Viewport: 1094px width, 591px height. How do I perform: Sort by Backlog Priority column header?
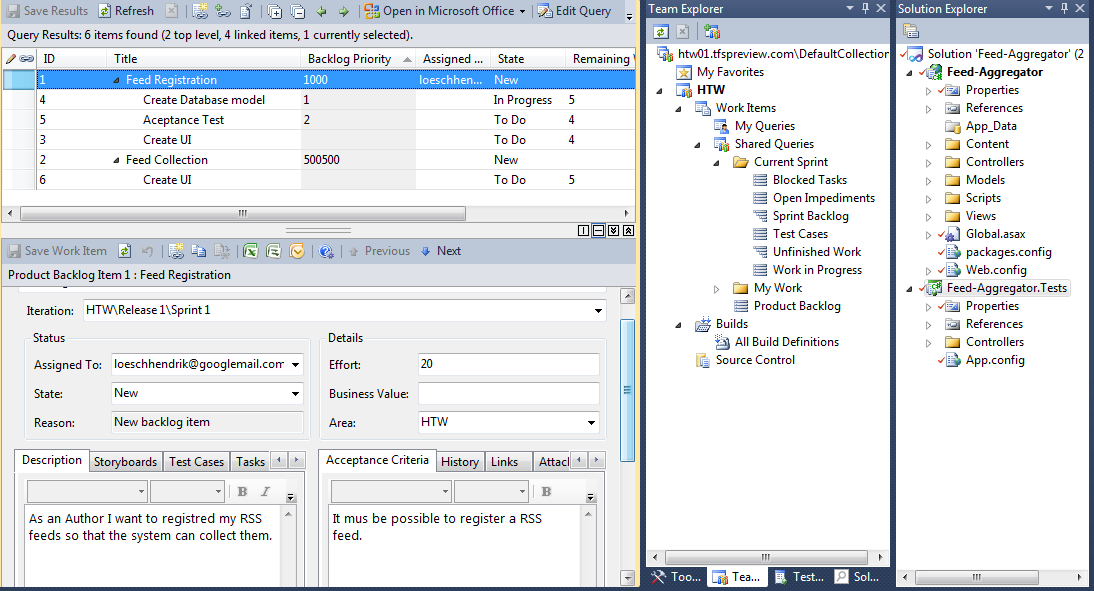(x=359, y=59)
